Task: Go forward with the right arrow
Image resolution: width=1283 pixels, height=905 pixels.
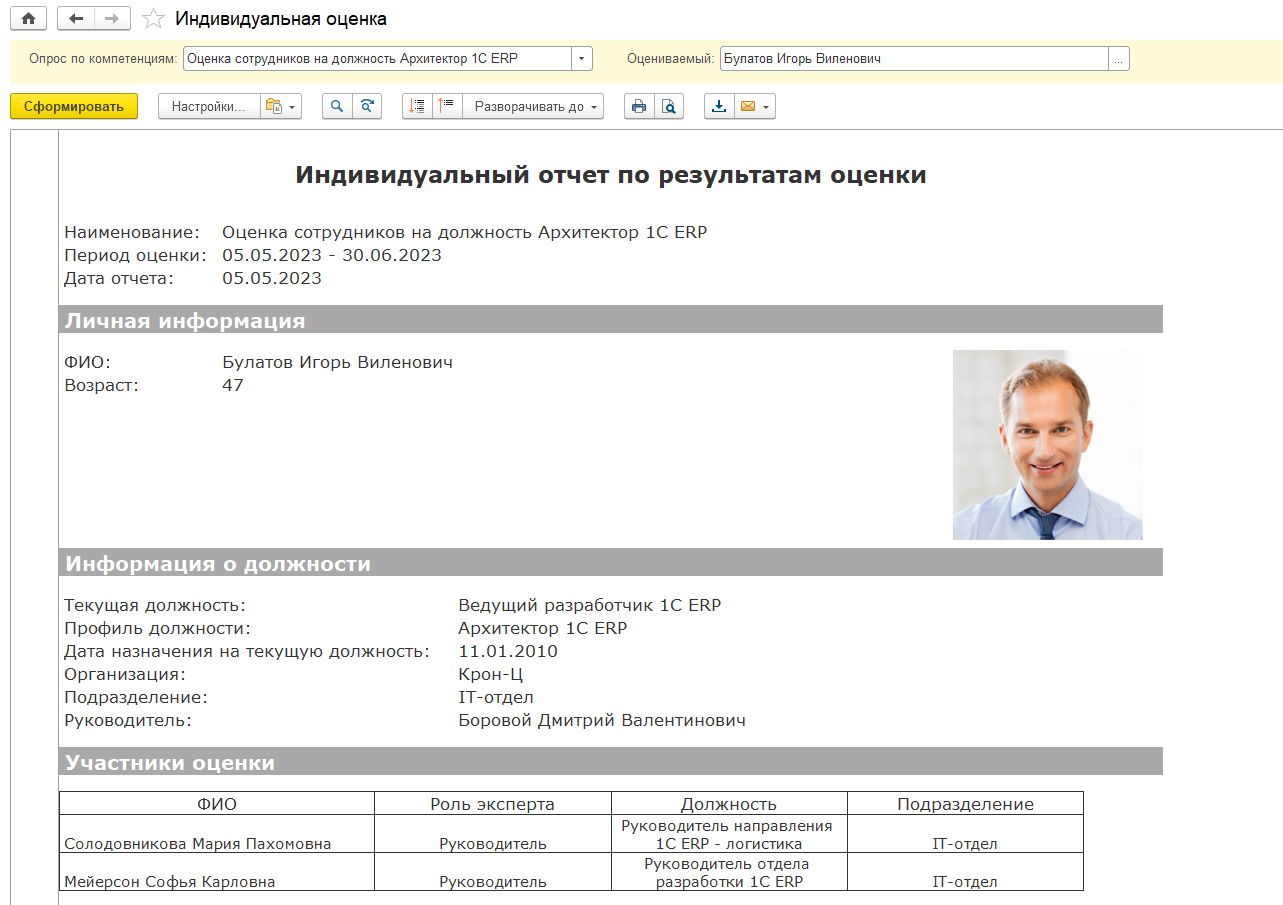Action: [x=112, y=18]
